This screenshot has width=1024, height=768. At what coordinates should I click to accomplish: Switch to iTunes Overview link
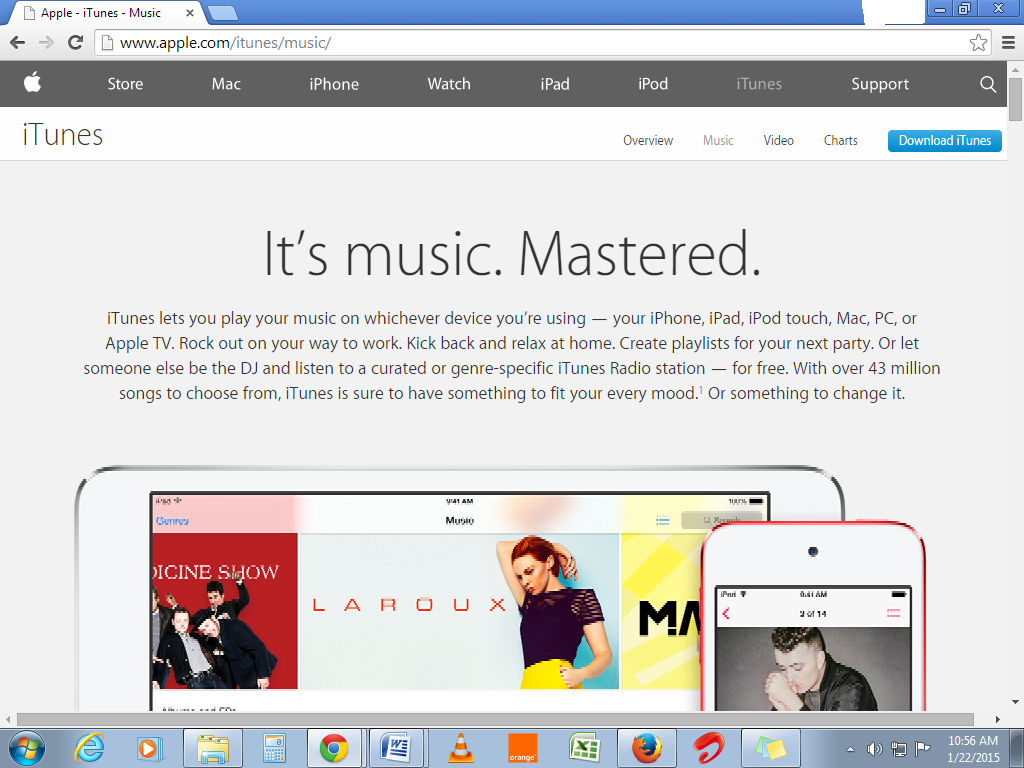tap(648, 140)
